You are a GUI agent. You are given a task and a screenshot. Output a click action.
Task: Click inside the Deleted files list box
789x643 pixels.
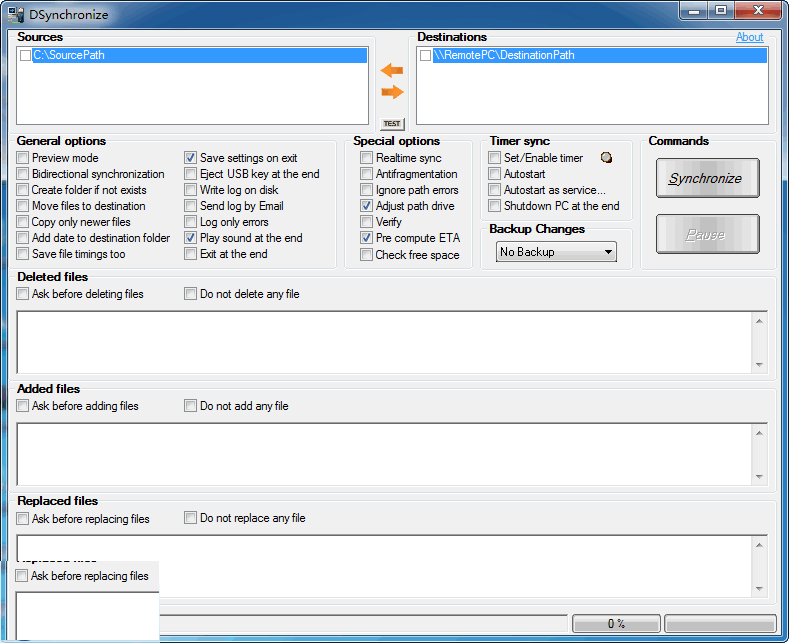[385, 343]
